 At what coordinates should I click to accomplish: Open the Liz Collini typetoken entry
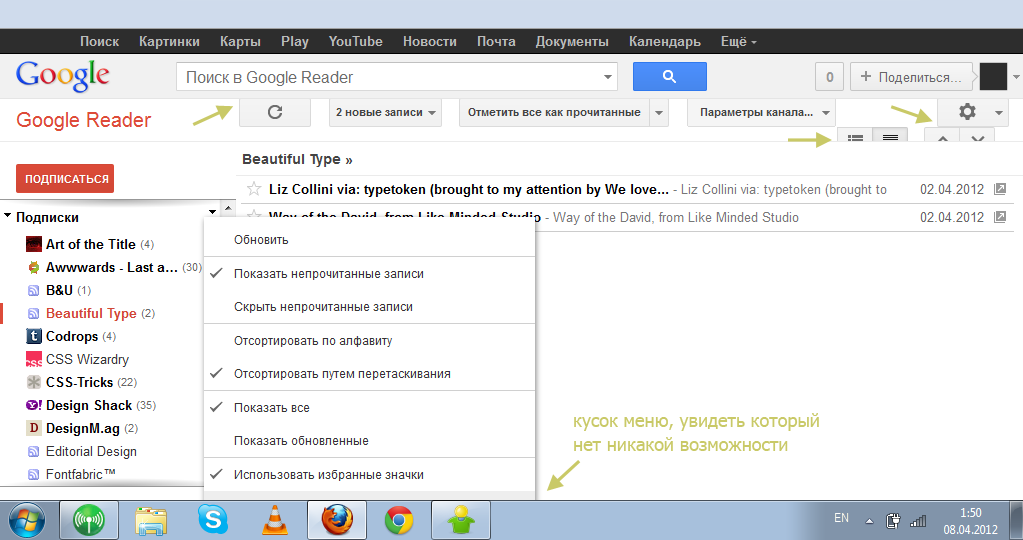468,189
